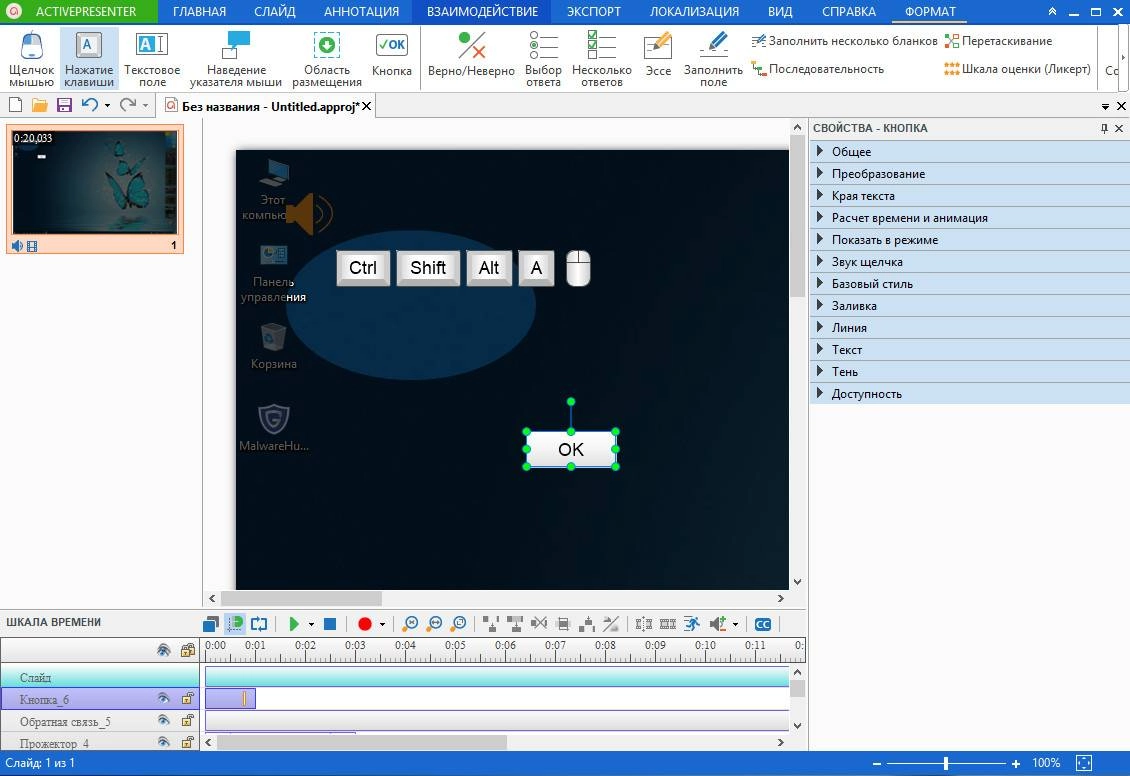Switch to the ГЛАВНАЯ ribbon tab
The image size is (1130, 776).
[200, 12]
